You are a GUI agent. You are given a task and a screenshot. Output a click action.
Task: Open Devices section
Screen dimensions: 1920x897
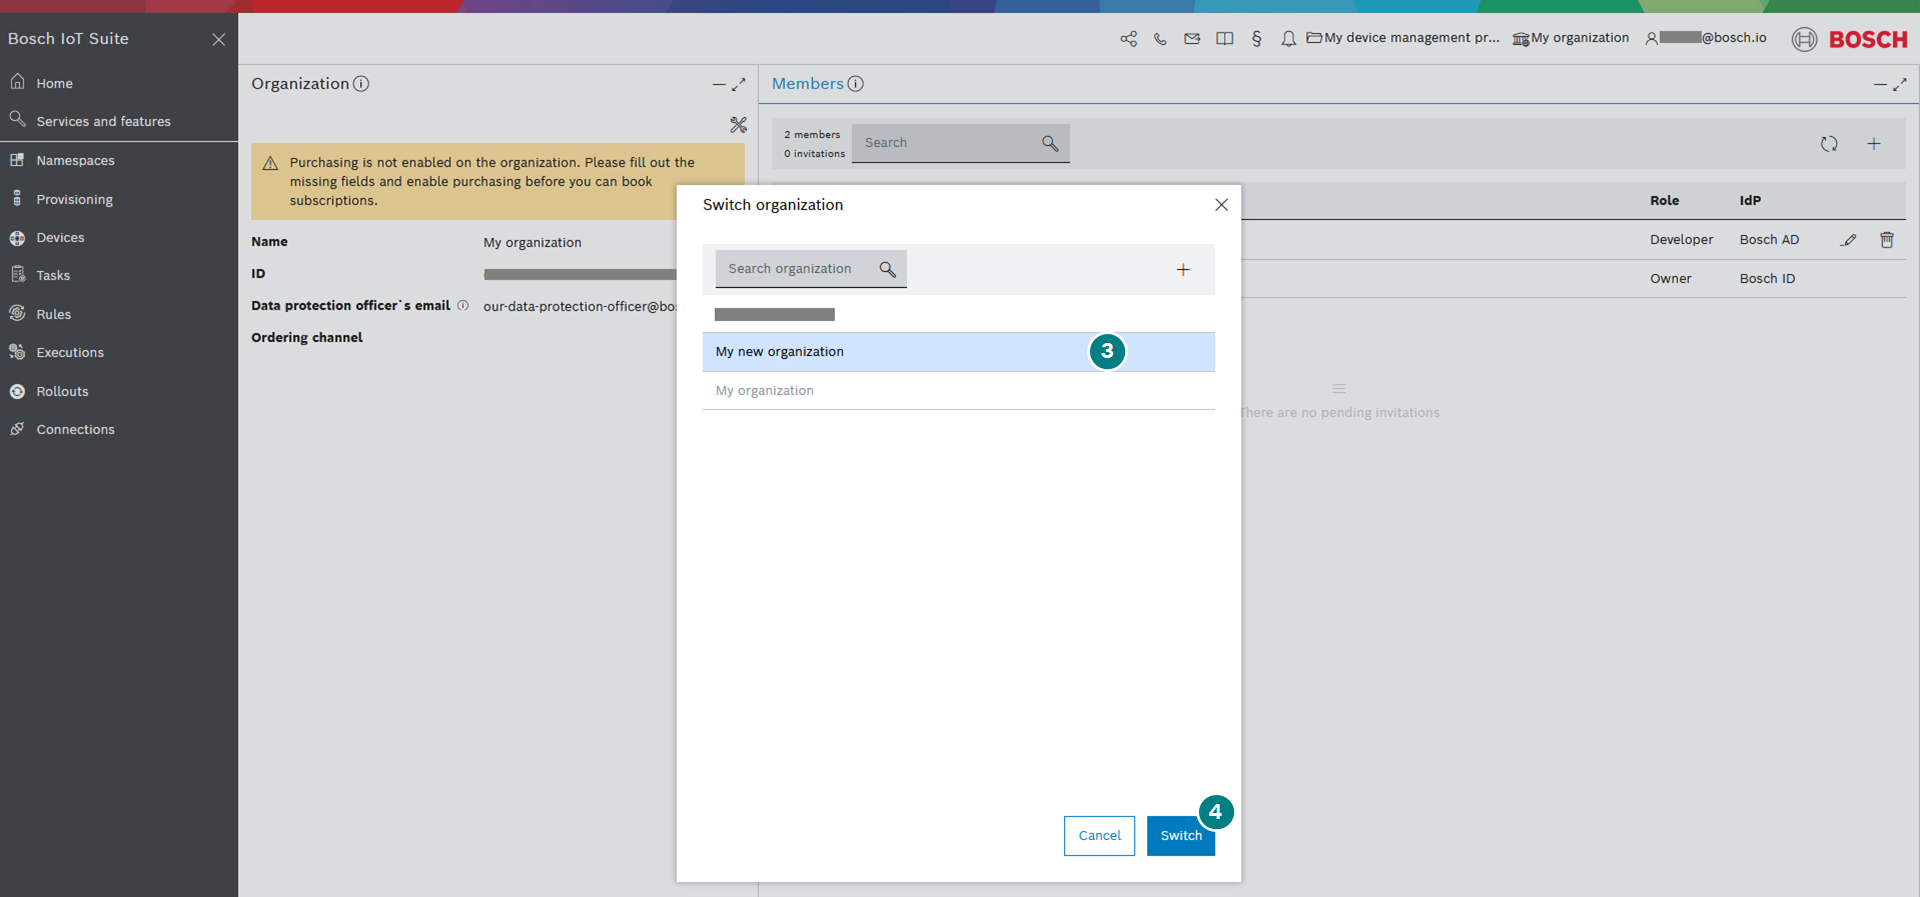(x=60, y=237)
